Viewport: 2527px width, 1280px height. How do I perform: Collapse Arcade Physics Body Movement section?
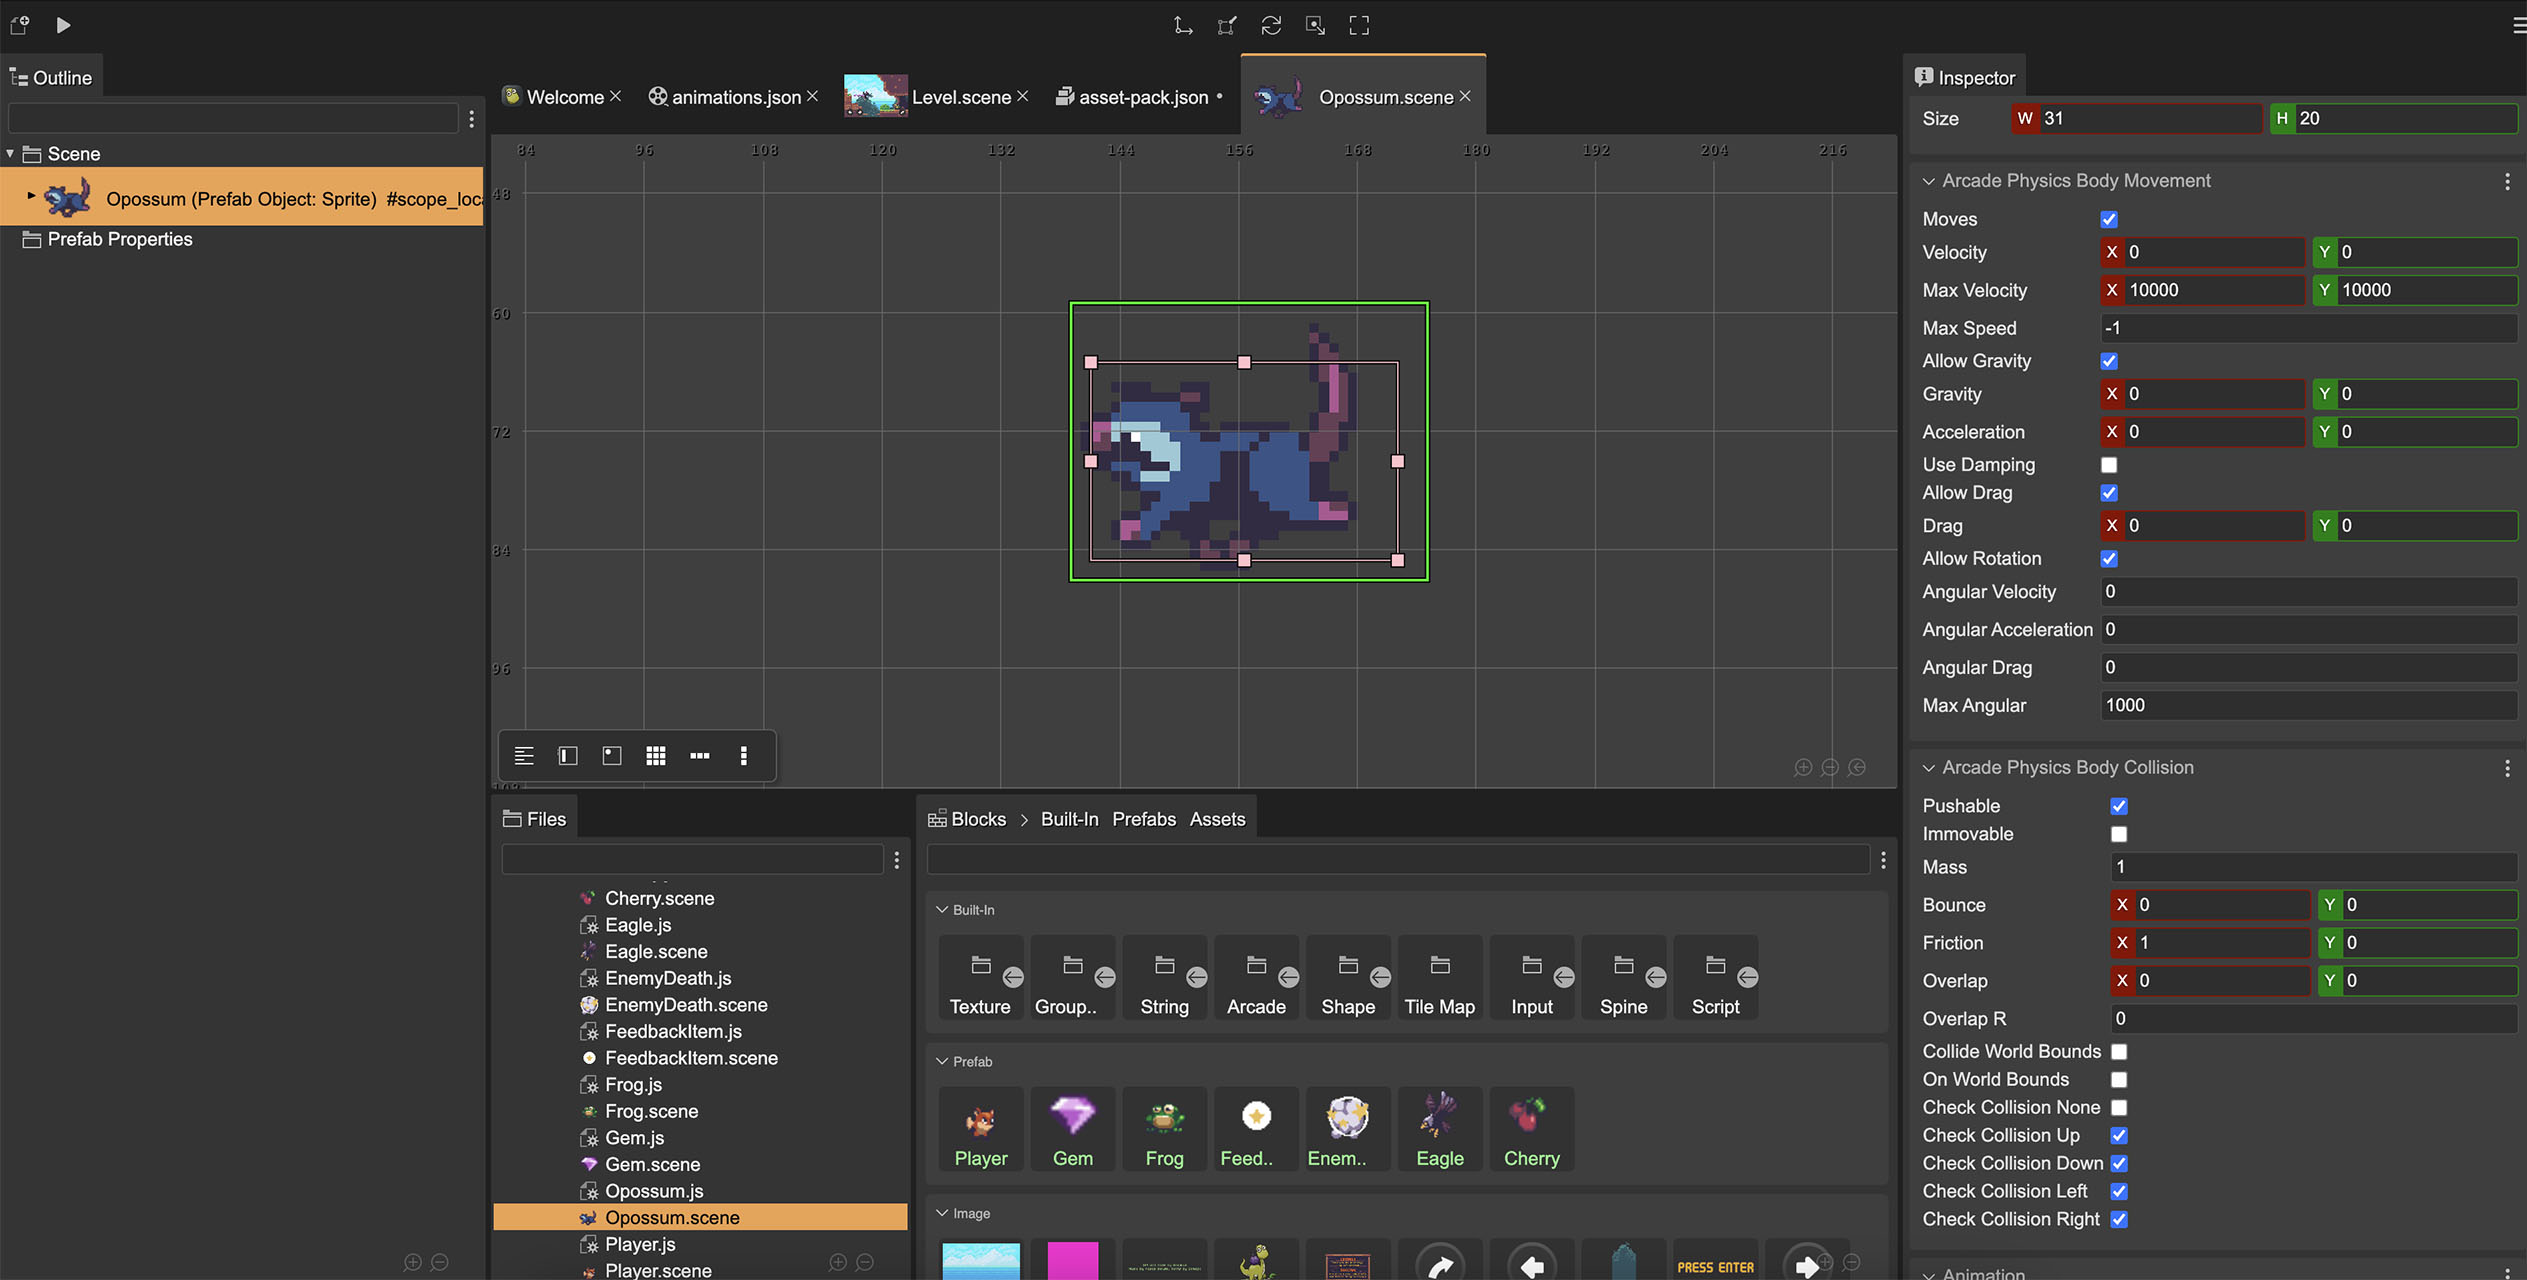[x=1929, y=181]
